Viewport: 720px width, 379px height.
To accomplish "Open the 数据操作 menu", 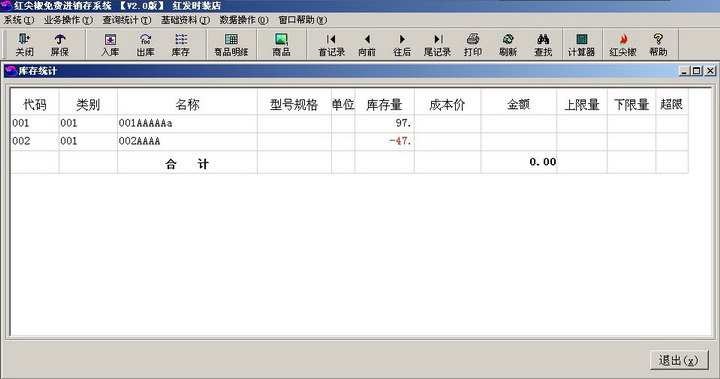I will (244, 20).
